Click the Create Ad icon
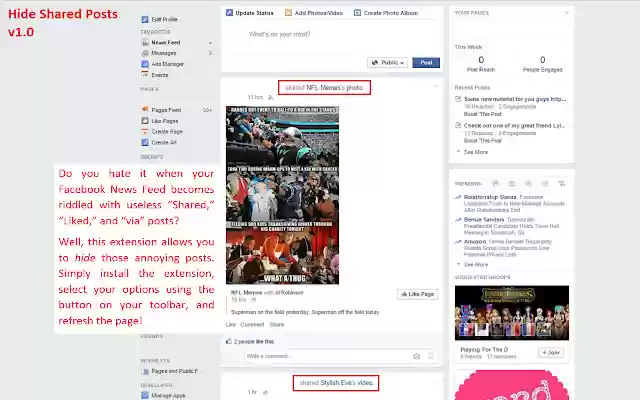The image size is (640, 400). point(144,142)
